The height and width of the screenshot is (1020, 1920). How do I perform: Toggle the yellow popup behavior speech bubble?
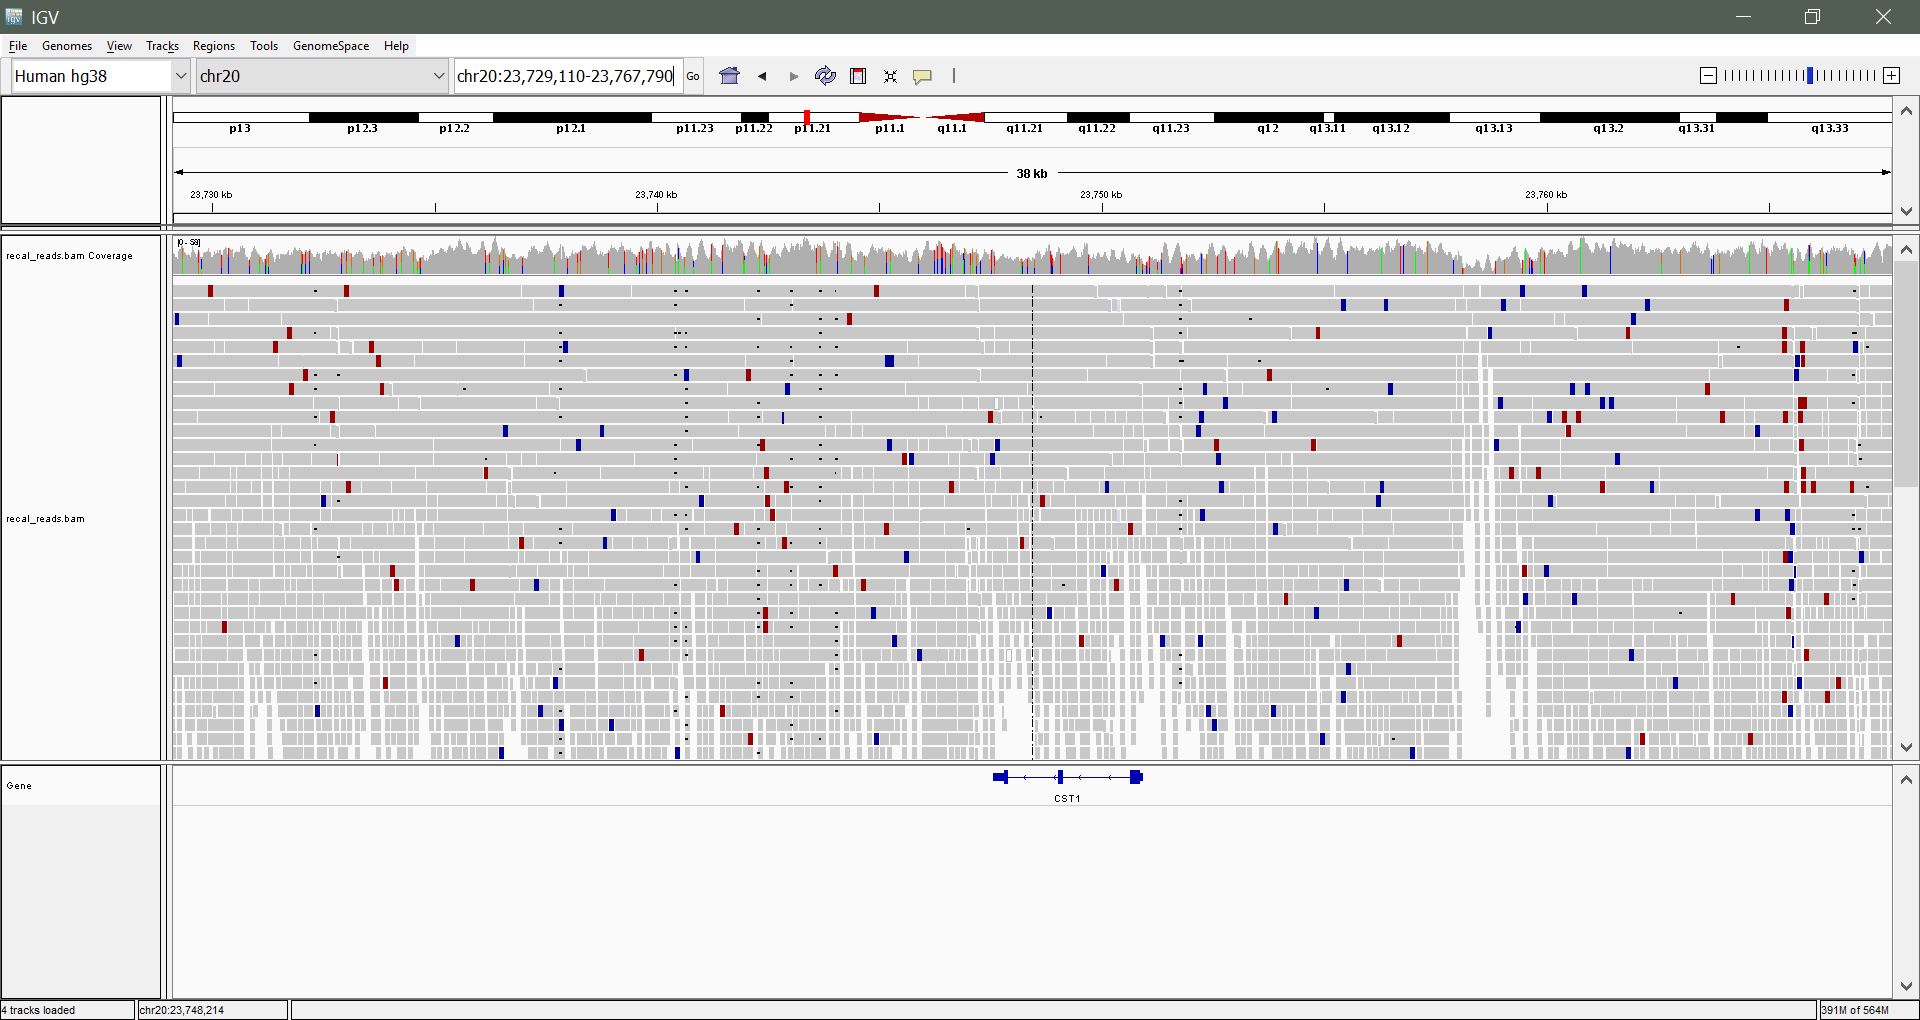tap(922, 76)
